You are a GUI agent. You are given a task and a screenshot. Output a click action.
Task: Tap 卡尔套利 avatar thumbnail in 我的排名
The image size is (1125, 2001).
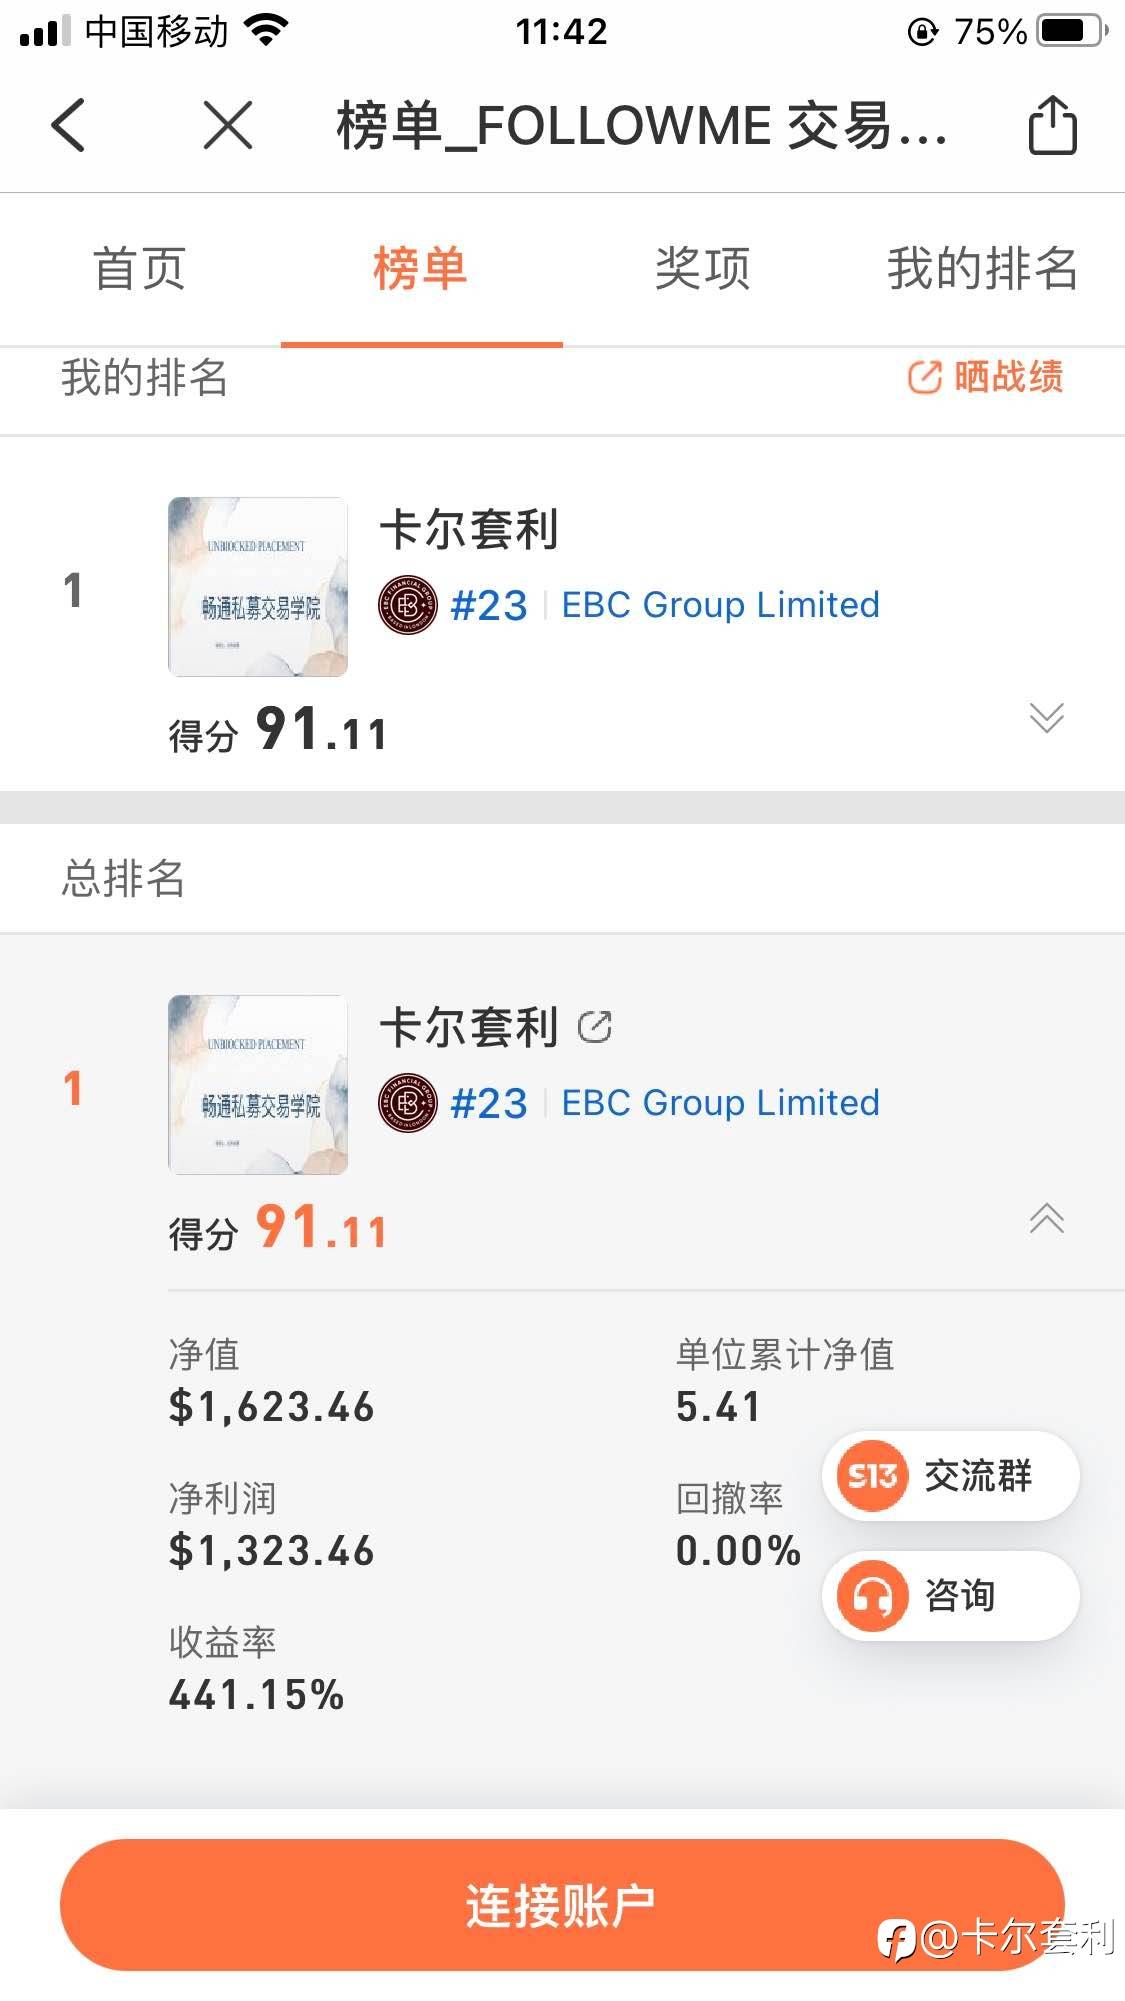click(258, 587)
